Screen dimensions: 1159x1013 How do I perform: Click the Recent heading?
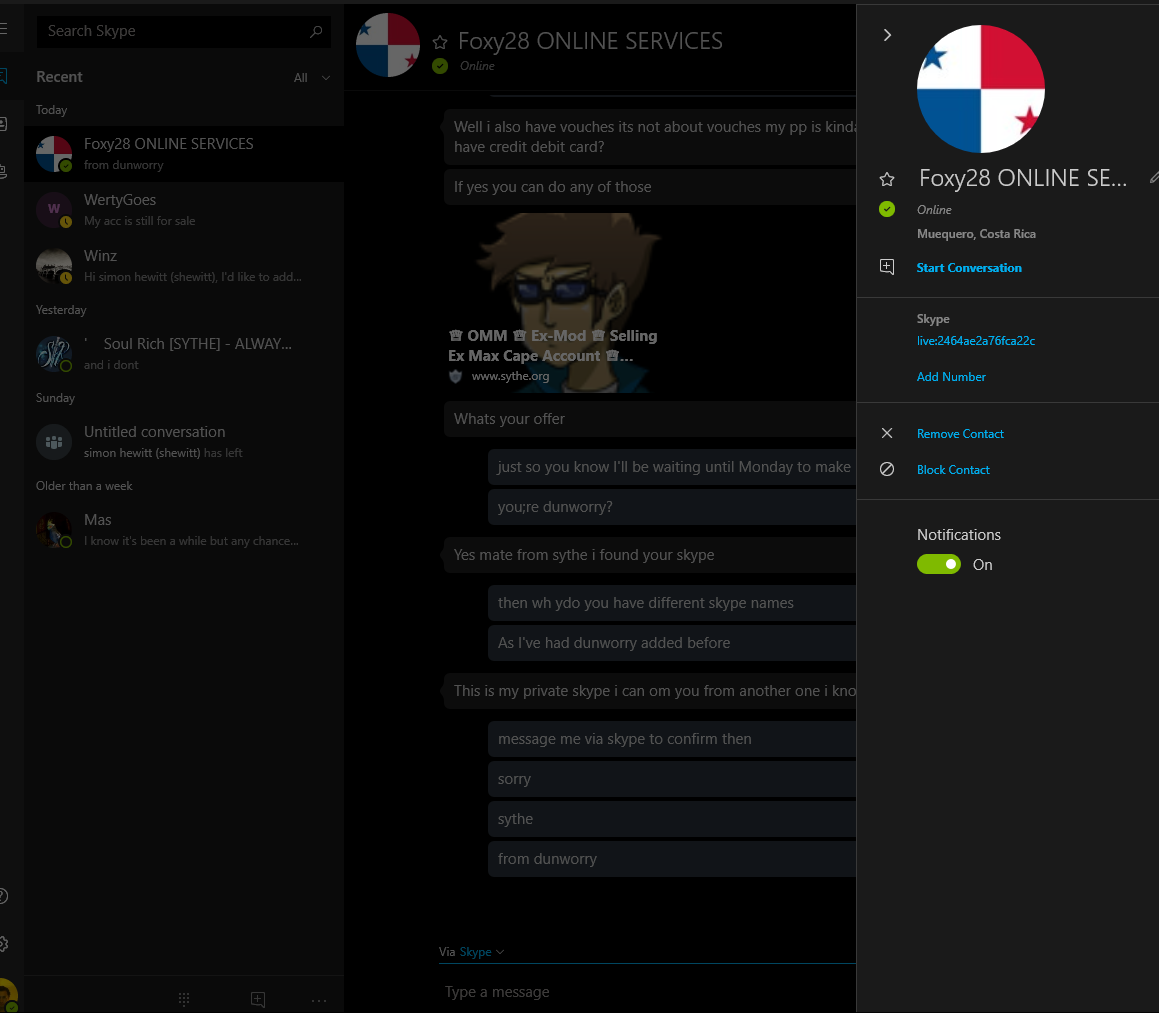click(x=59, y=77)
